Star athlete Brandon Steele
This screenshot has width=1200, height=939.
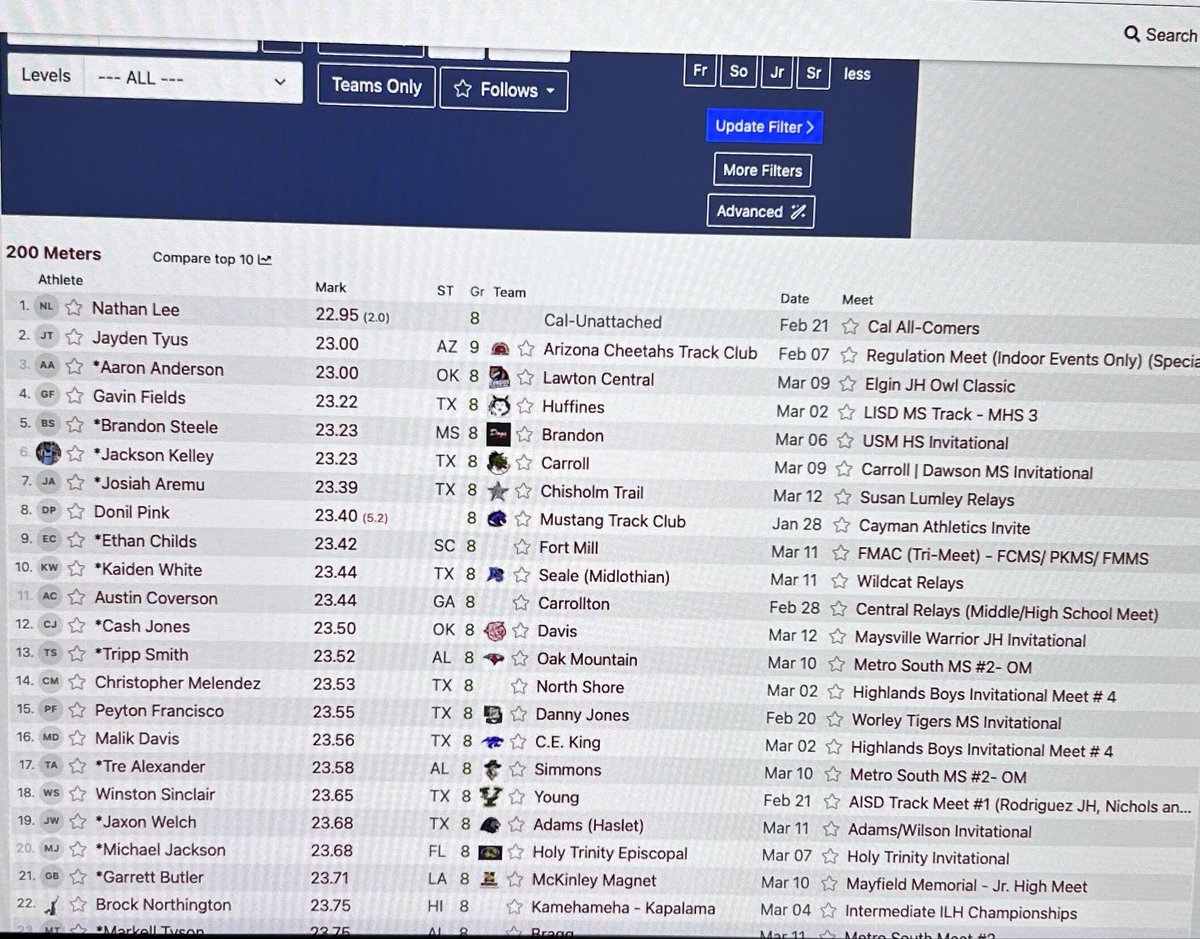click(74, 427)
